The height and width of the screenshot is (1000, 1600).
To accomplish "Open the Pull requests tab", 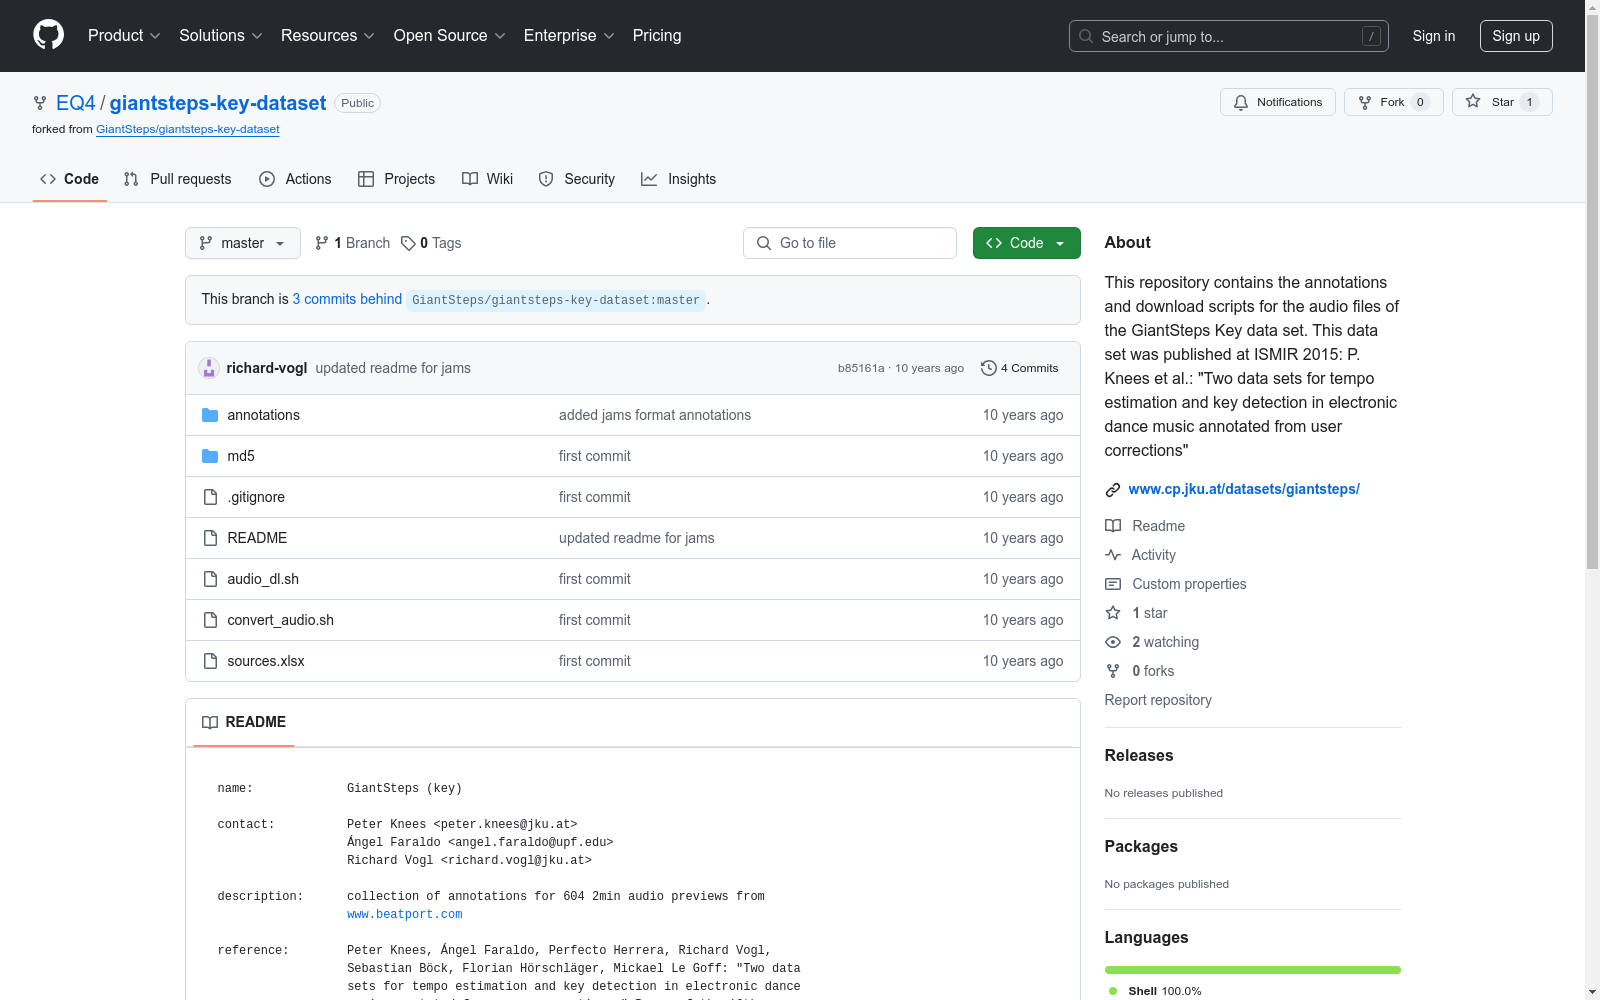I will coord(177,179).
